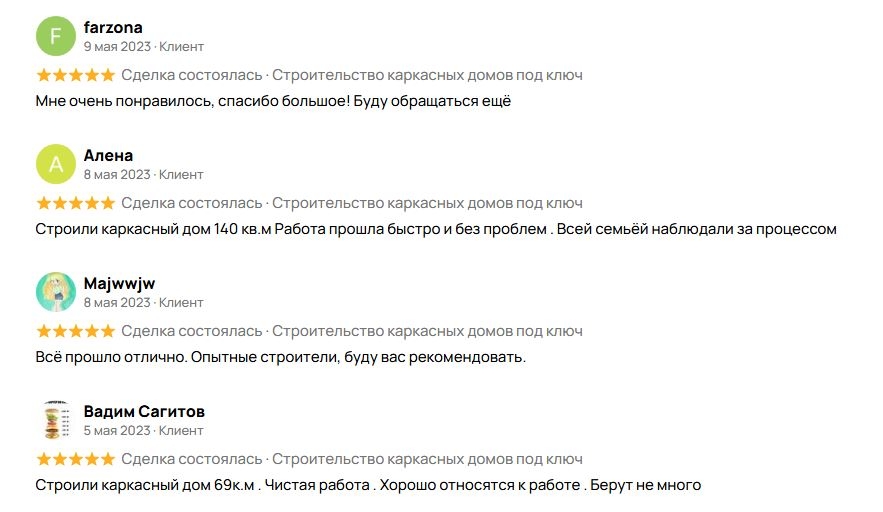Click the '5 мая 2023' review date
Screen dimensions: 883x512
(x=117, y=430)
